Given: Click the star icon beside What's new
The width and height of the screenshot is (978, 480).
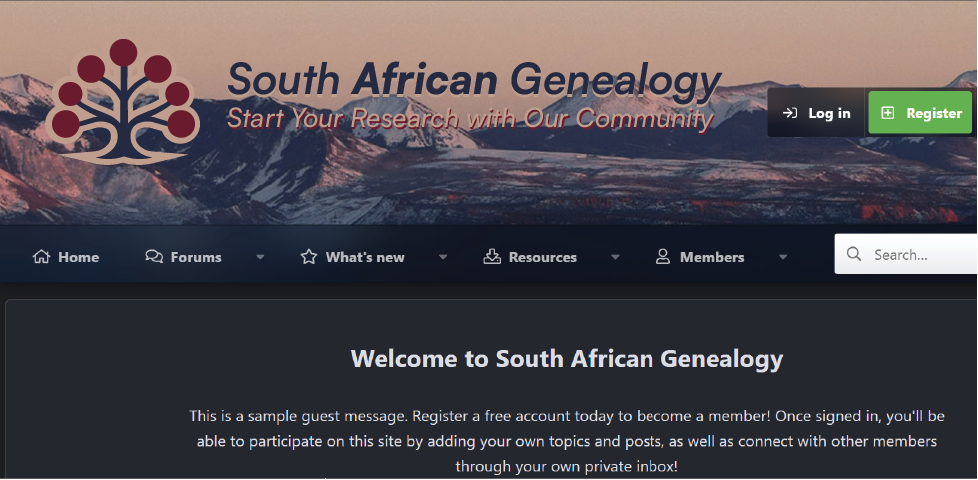Looking at the screenshot, I should click(309, 257).
